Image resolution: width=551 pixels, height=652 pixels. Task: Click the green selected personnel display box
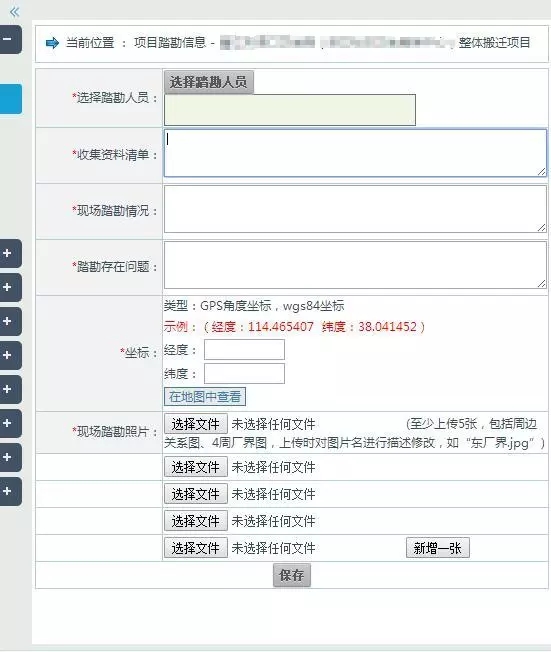(x=290, y=110)
